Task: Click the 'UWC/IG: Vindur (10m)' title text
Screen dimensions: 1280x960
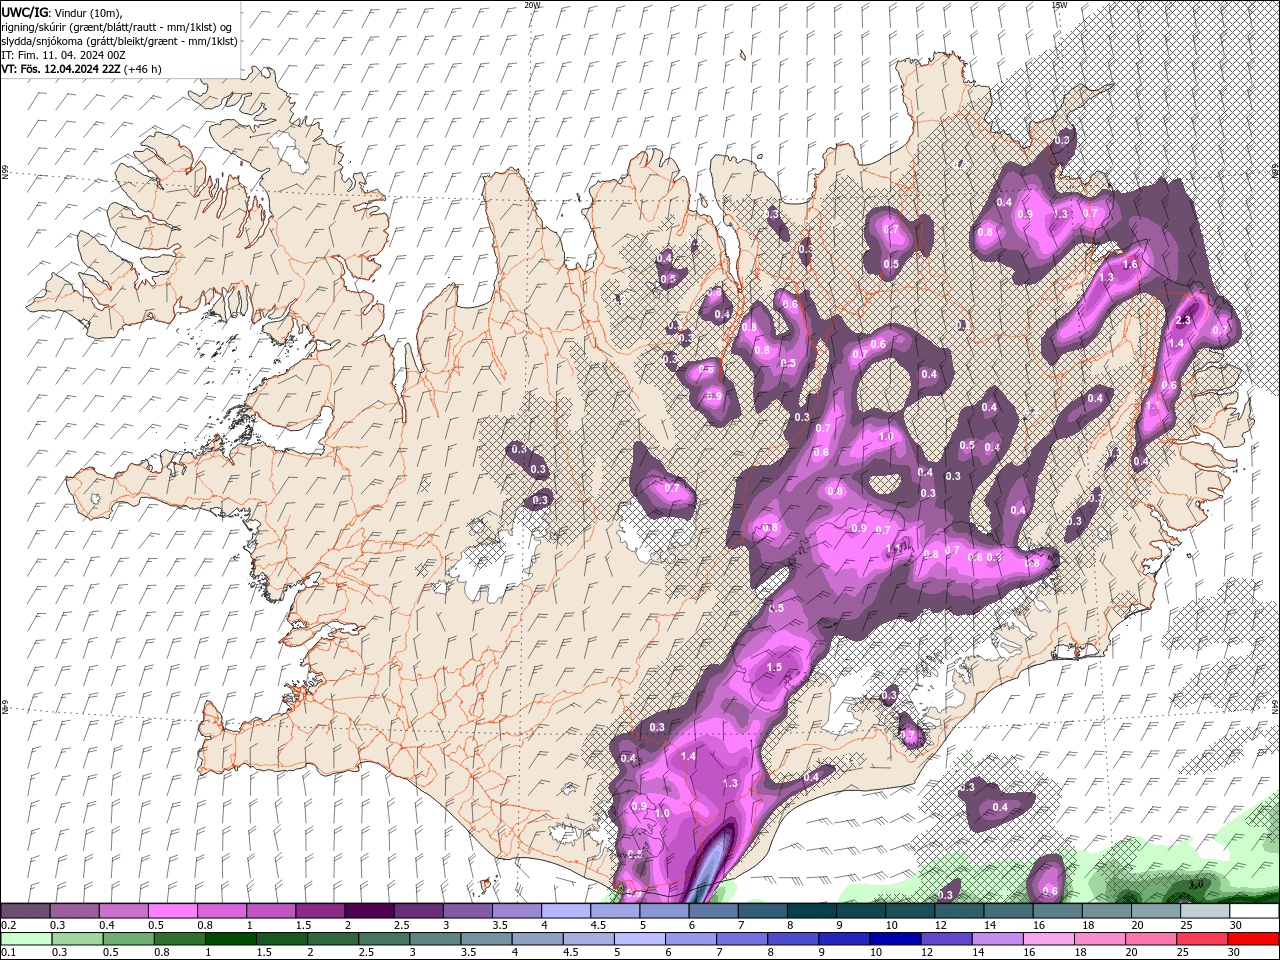Action: (62, 12)
